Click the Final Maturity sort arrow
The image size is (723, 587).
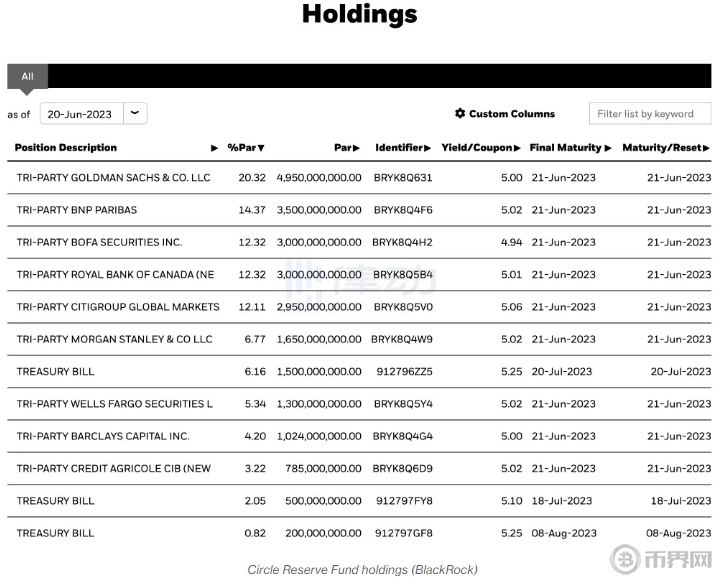[x=609, y=148]
